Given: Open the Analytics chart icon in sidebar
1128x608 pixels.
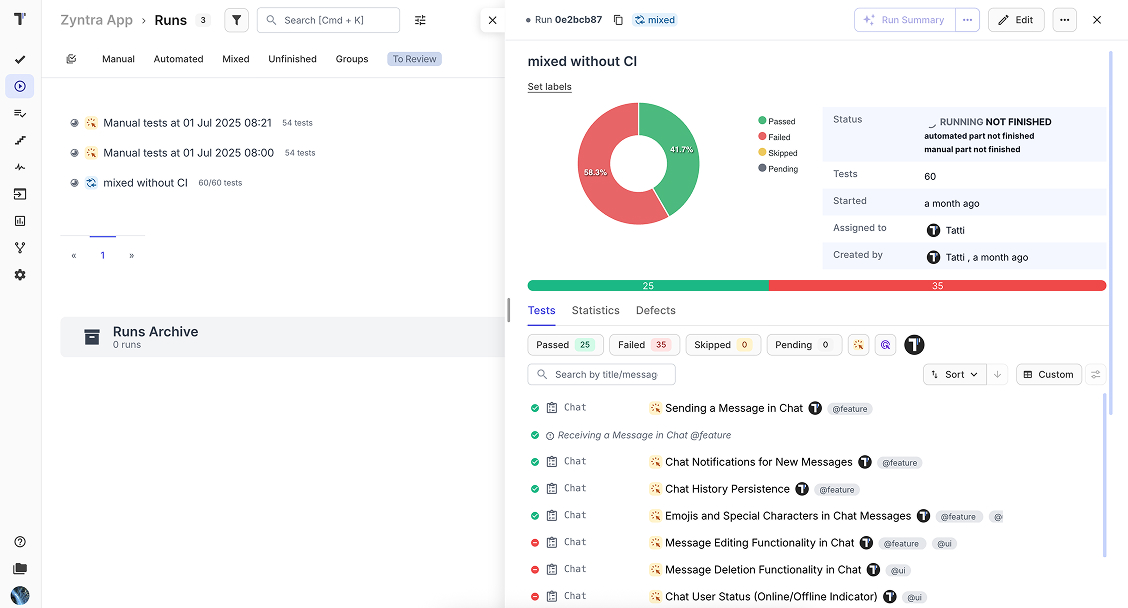Looking at the screenshot, I should (20, 221).
